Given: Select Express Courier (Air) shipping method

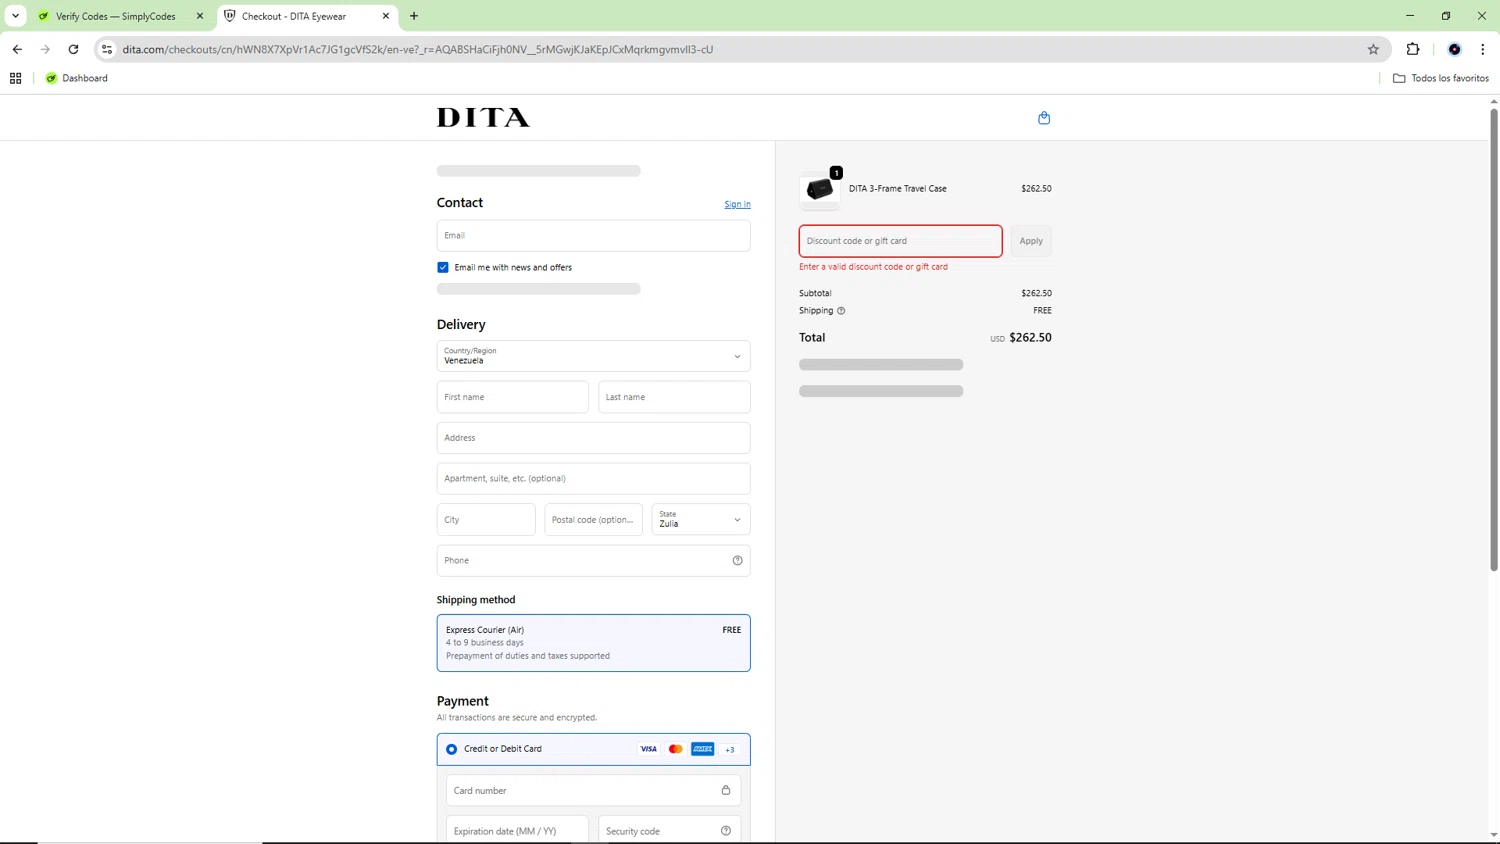Looking at the screenshot, I should (x=594, y=643).
